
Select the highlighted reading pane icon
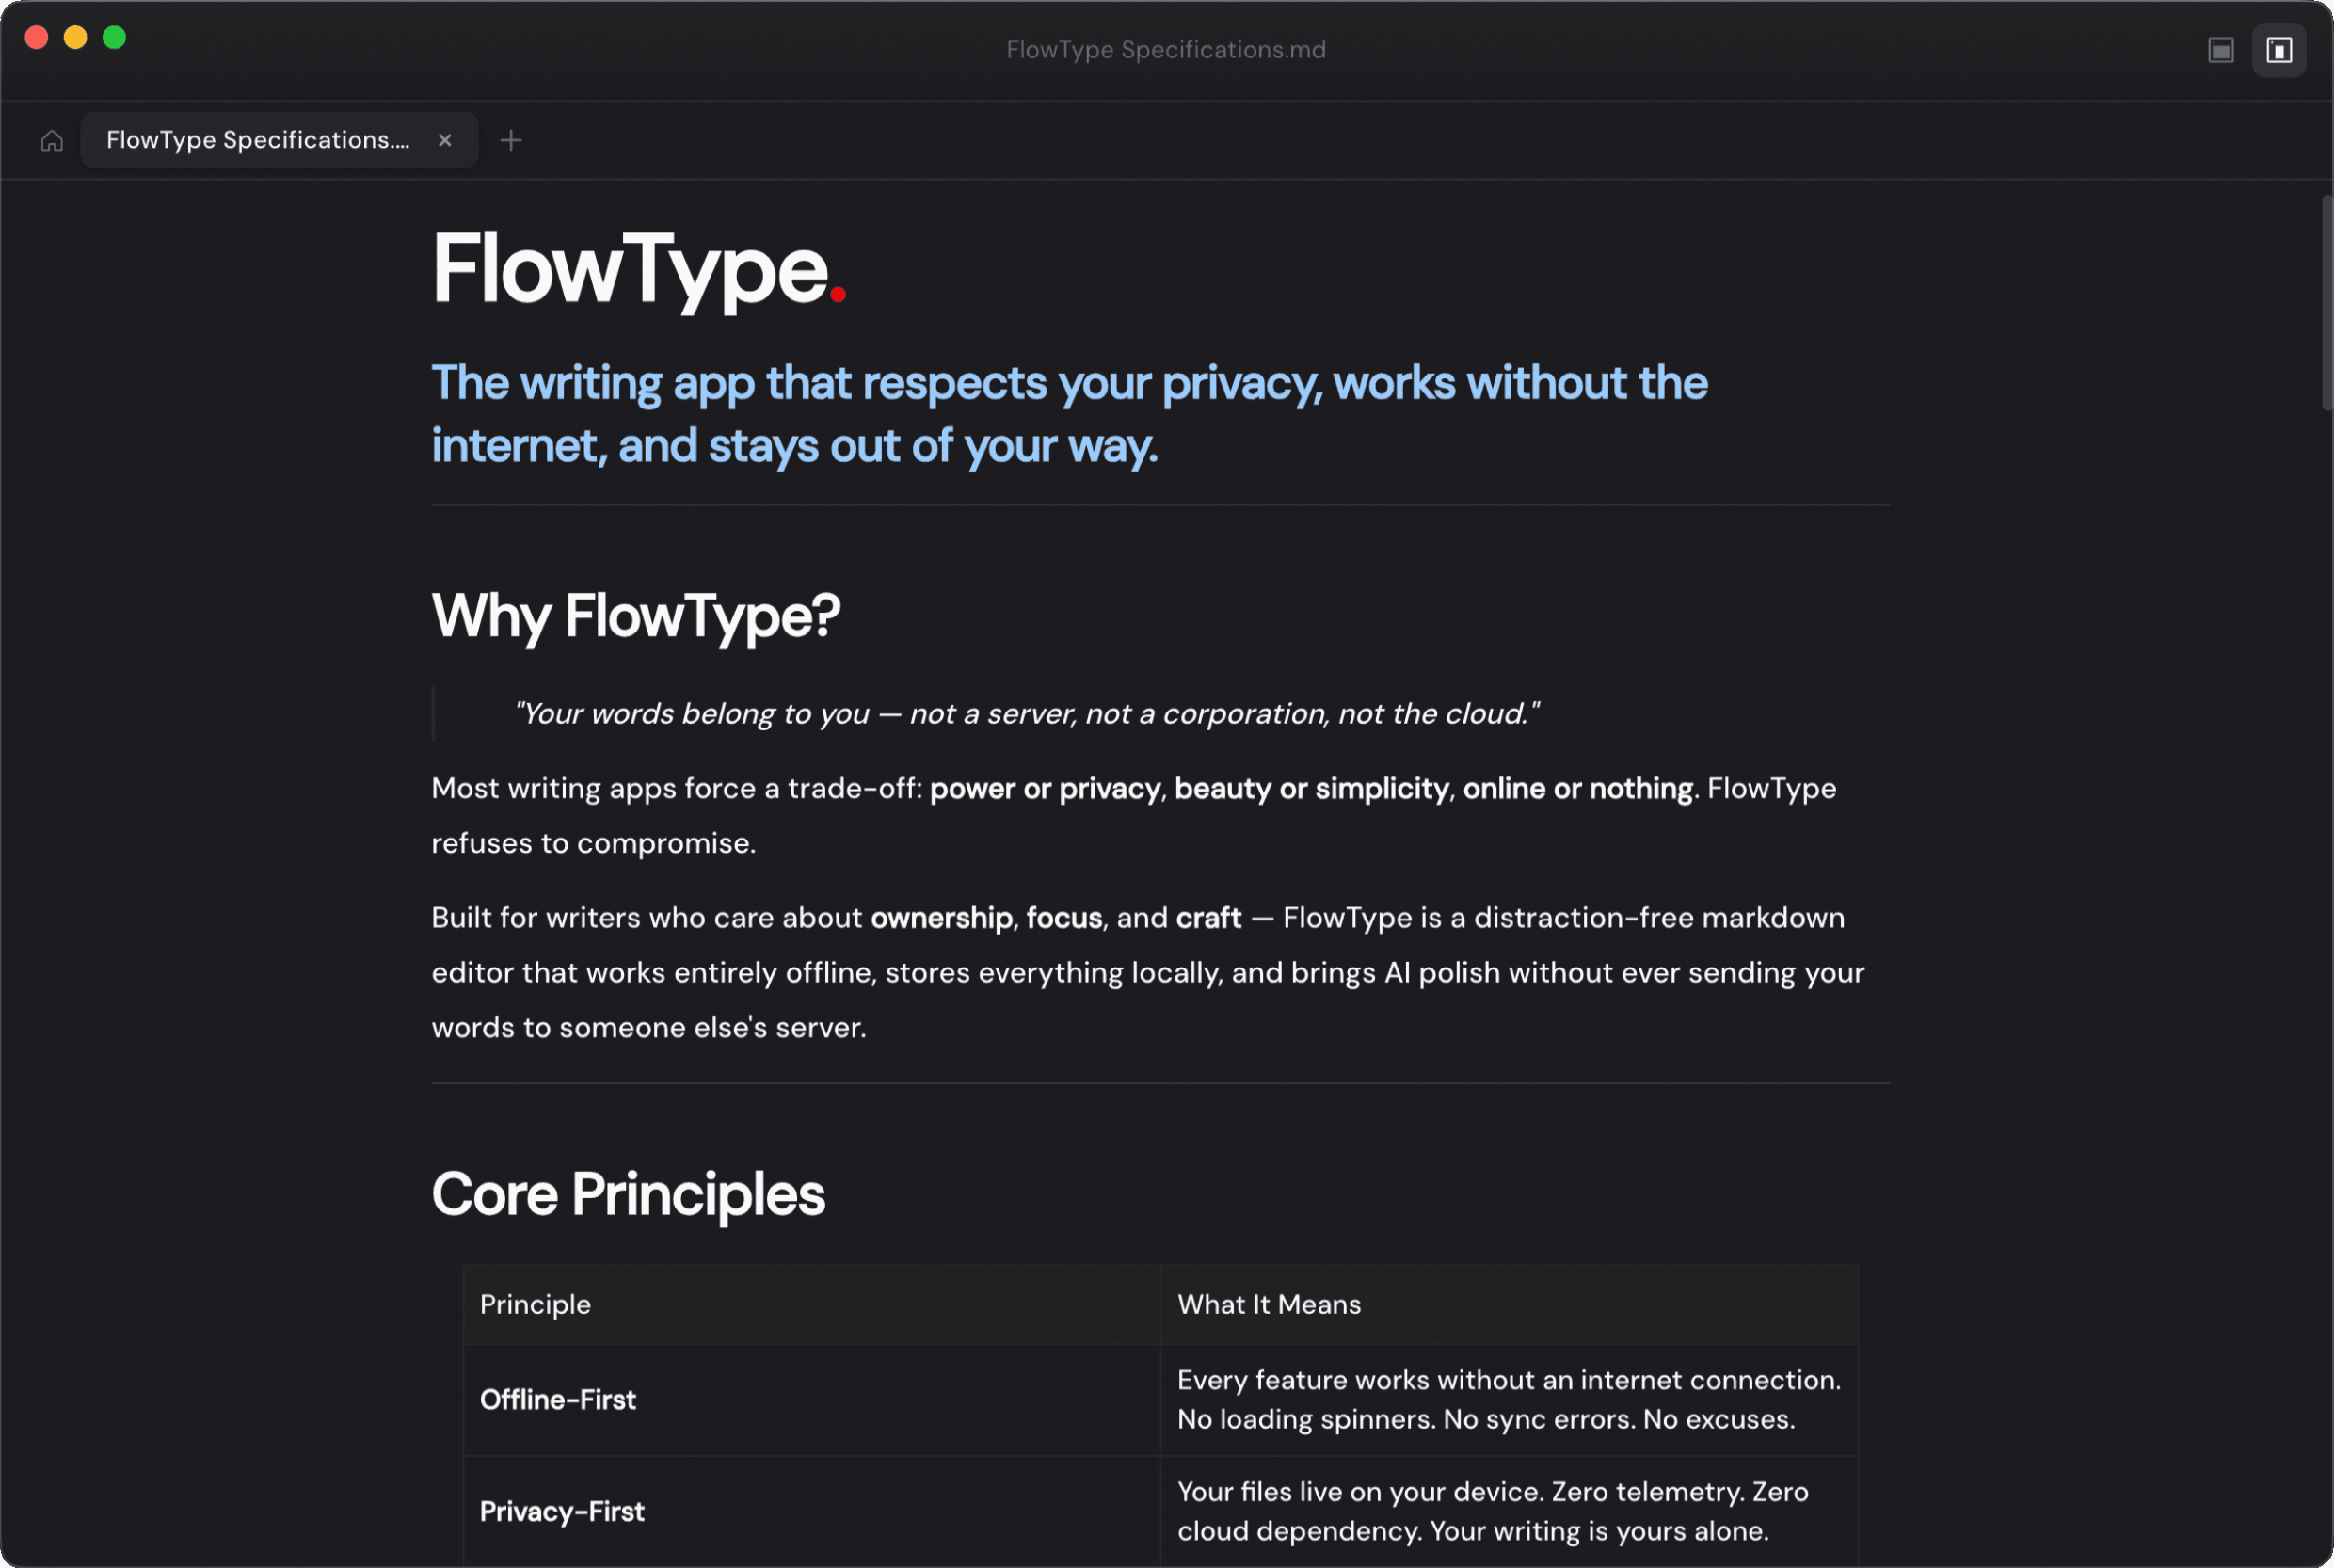click(2279, 49)
